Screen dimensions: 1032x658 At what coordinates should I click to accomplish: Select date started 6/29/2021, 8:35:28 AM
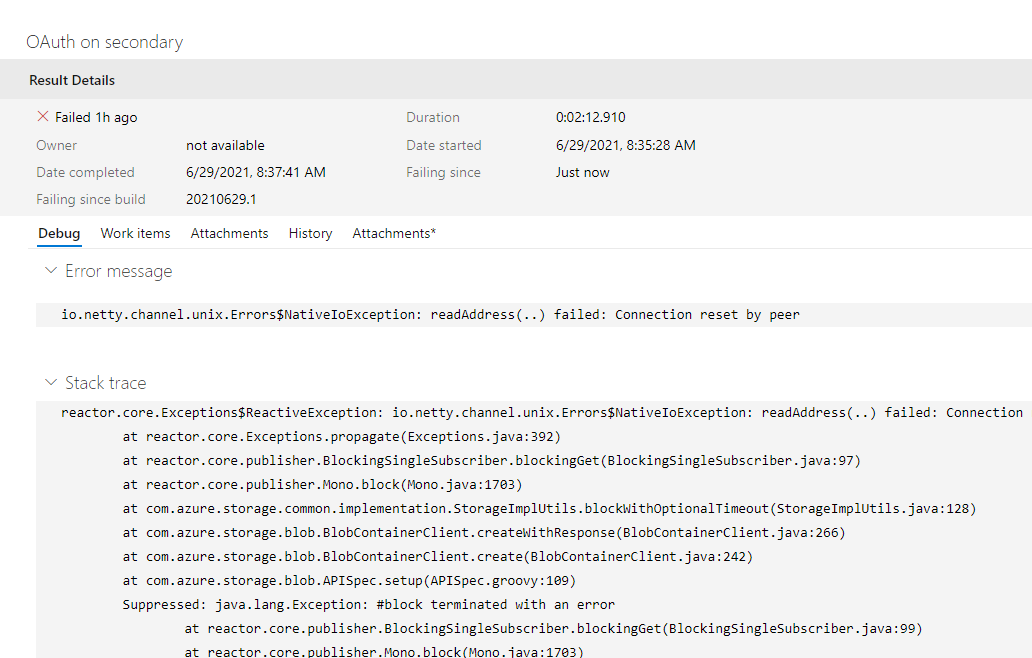625,145
